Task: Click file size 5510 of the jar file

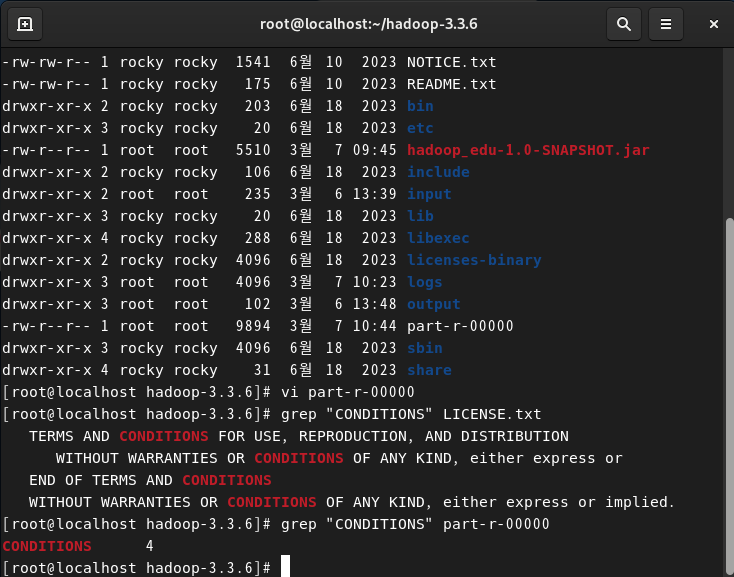Action: coord(253,150)
